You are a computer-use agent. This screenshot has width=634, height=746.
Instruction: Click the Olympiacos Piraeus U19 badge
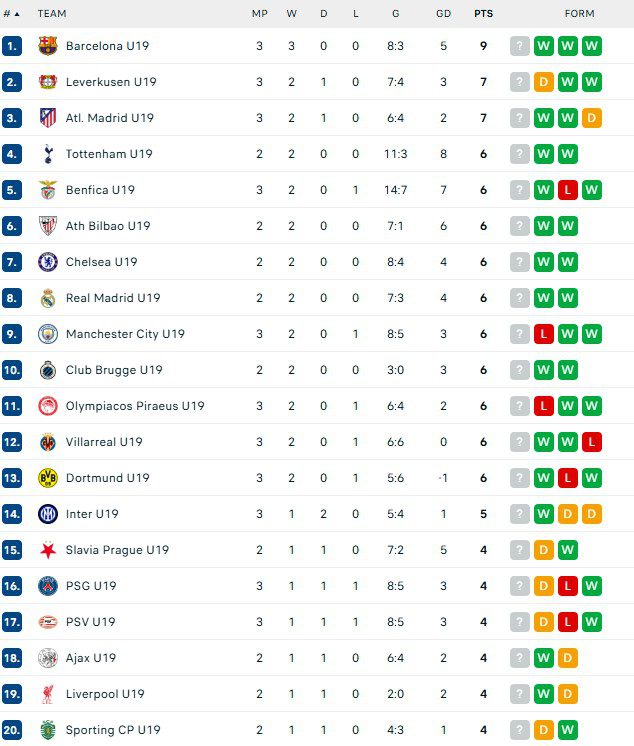click(48, 406)
